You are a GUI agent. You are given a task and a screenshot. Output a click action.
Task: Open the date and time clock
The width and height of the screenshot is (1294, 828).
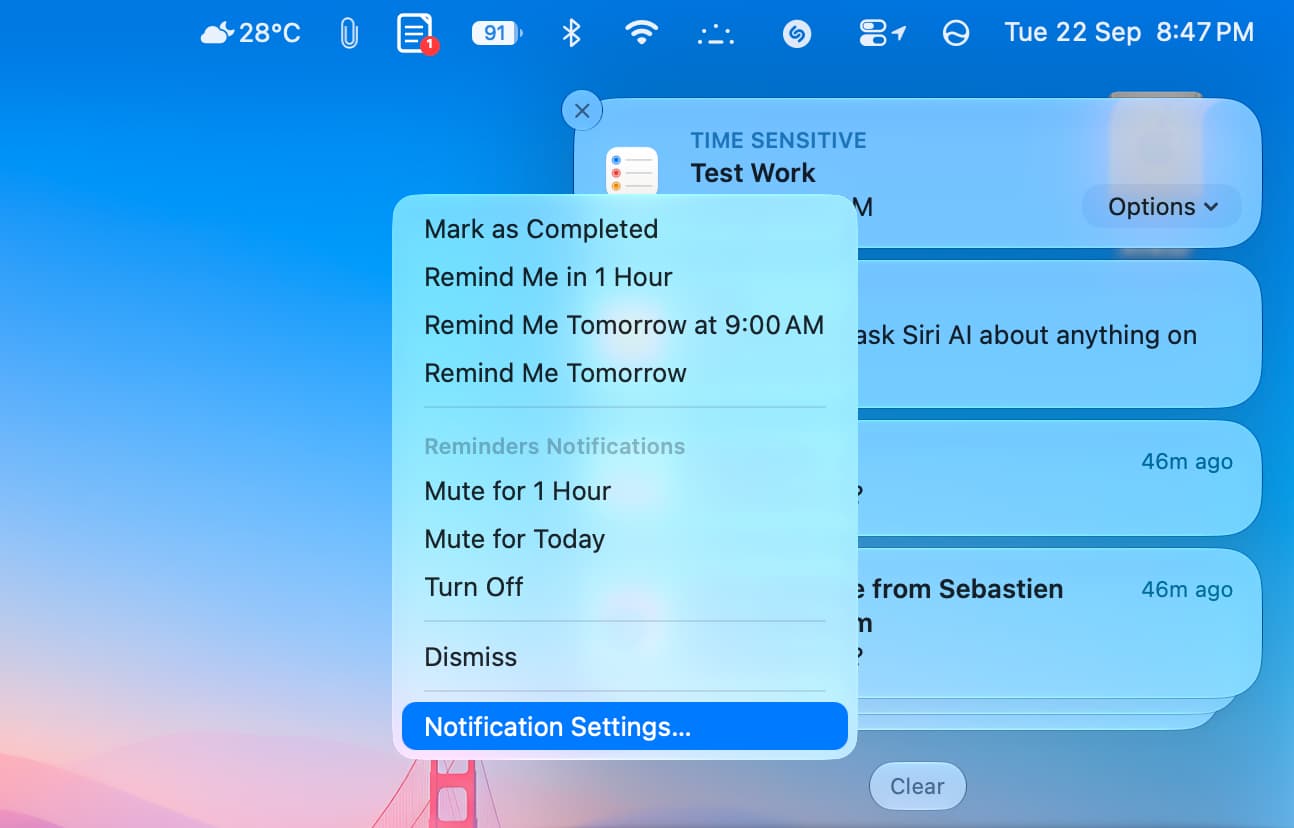coord(1129,33)
